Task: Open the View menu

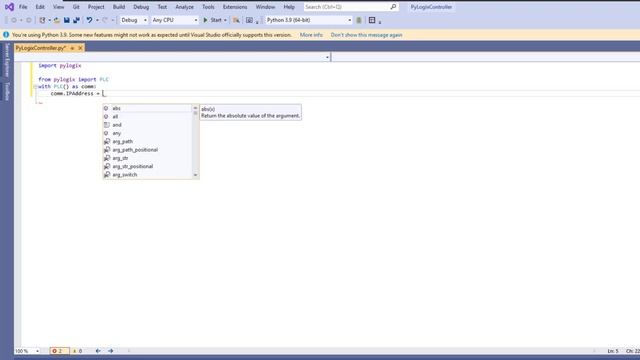Action: (58, 7)
